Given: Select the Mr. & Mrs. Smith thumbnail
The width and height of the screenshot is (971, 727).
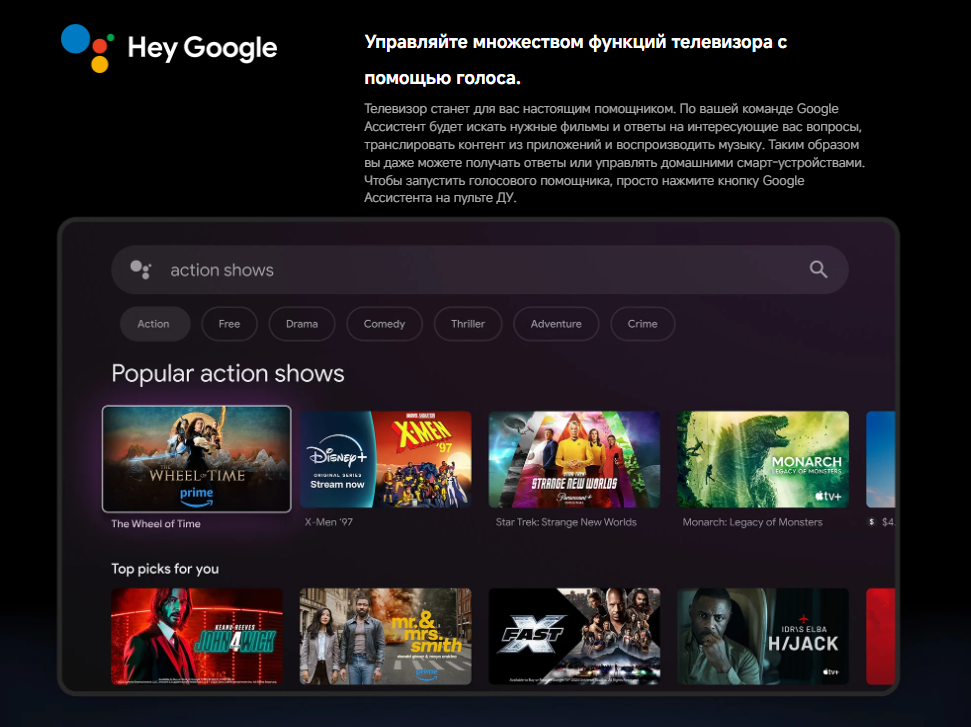Looking at the screenshot, I should tap(385, 635).
